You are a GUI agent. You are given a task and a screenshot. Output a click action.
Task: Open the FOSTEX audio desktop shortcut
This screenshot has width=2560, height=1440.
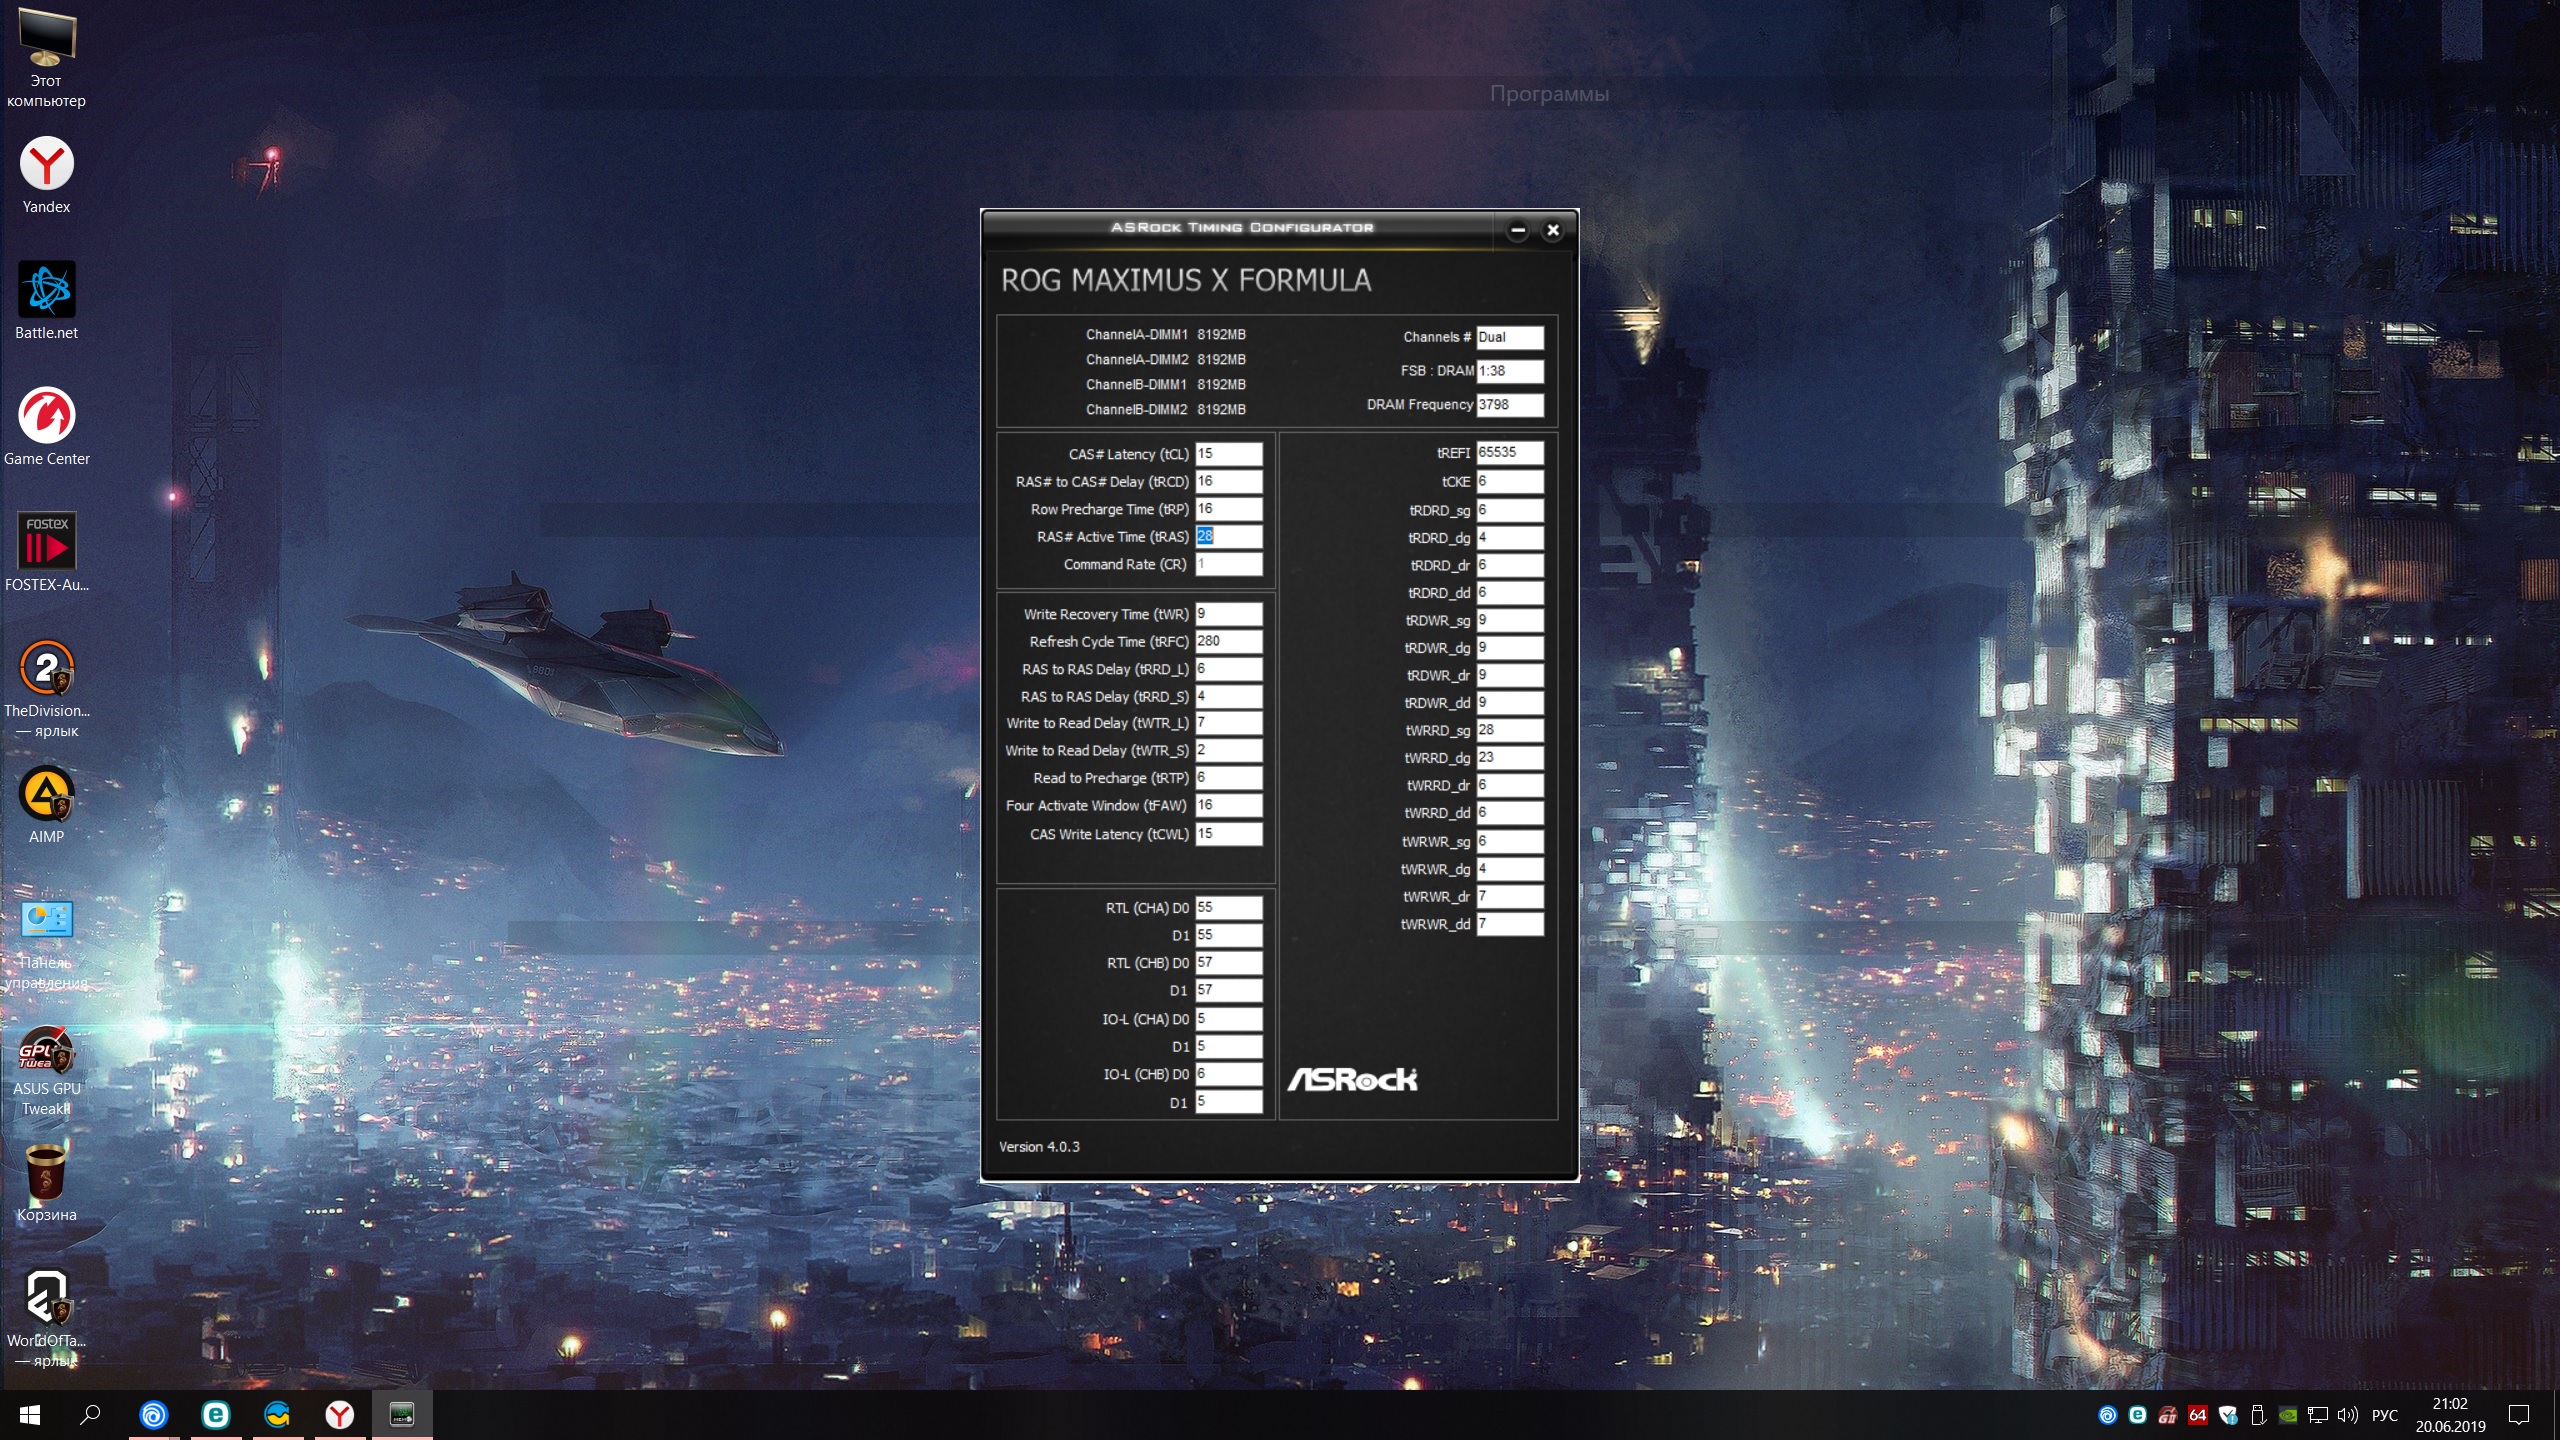click(46, 542)
